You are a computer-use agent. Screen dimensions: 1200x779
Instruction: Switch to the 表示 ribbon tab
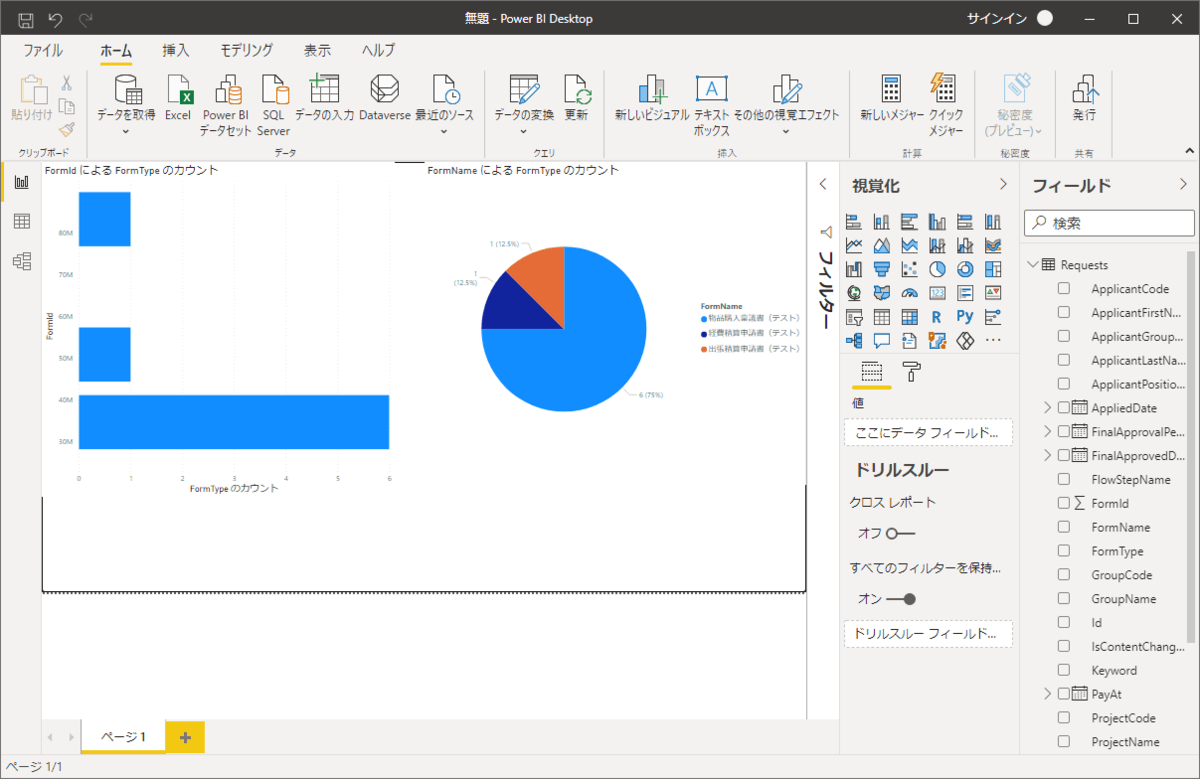point(317,50)
